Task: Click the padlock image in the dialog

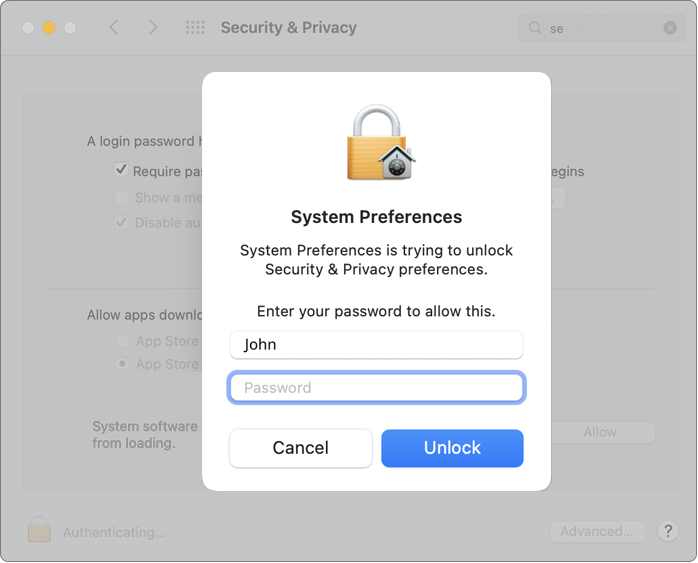Action: [379, 143]
